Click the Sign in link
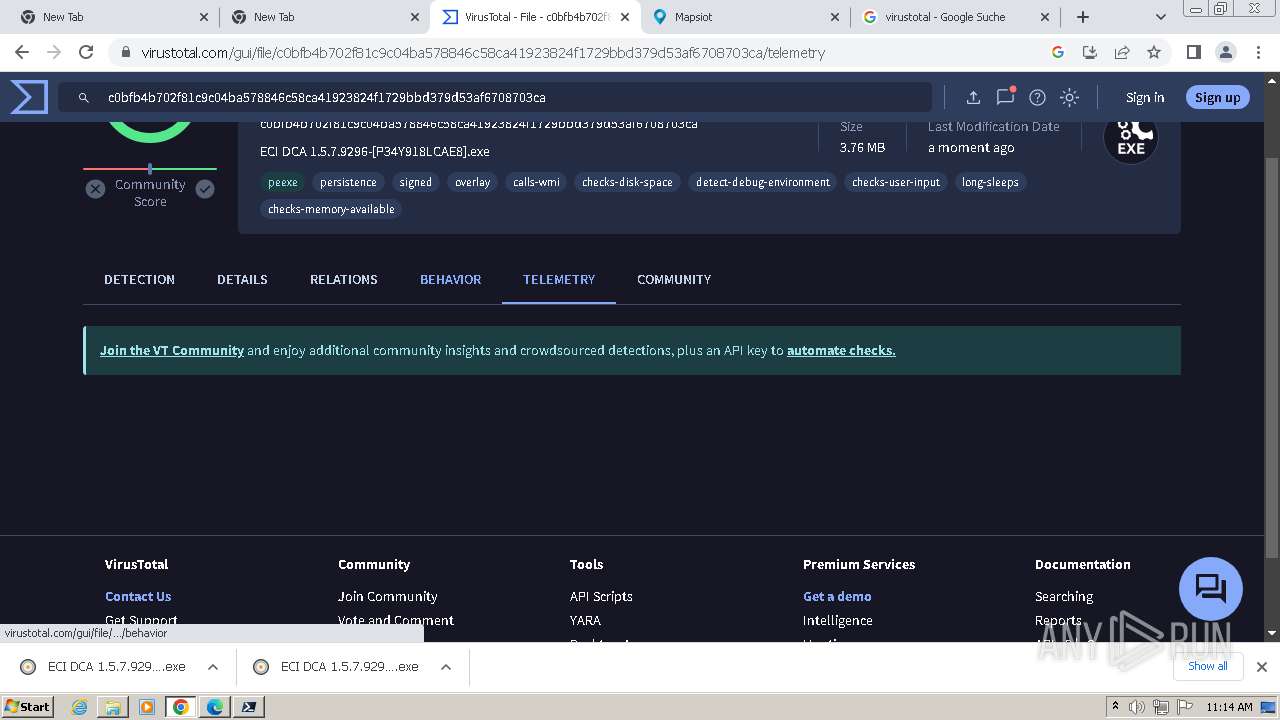The height and width of the screenshot is (720, 1280). 1145,97
